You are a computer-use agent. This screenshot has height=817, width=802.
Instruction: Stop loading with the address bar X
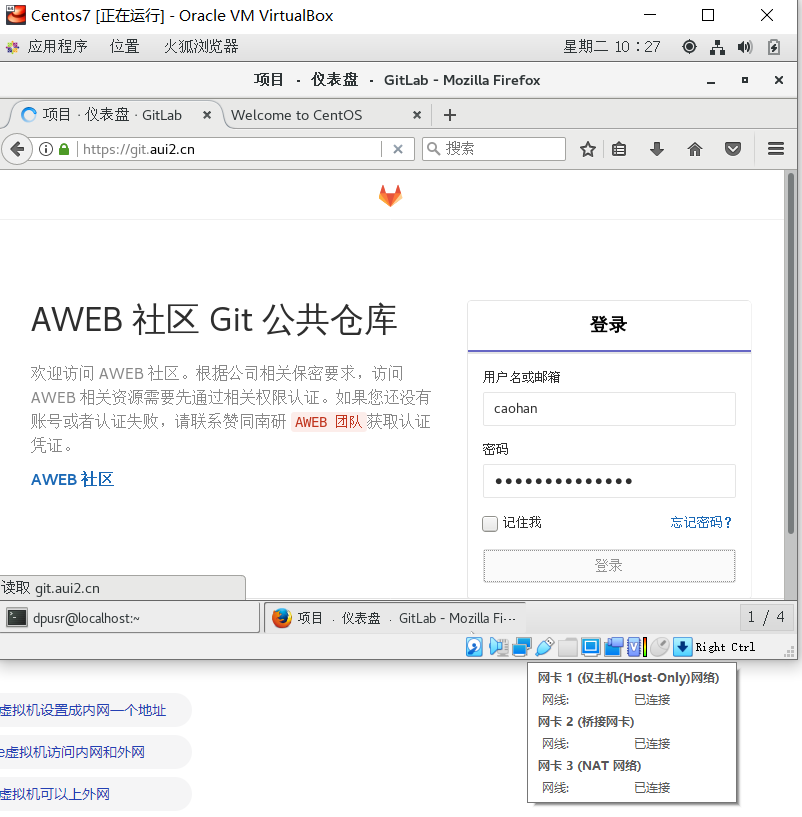[x=398, y=150]
